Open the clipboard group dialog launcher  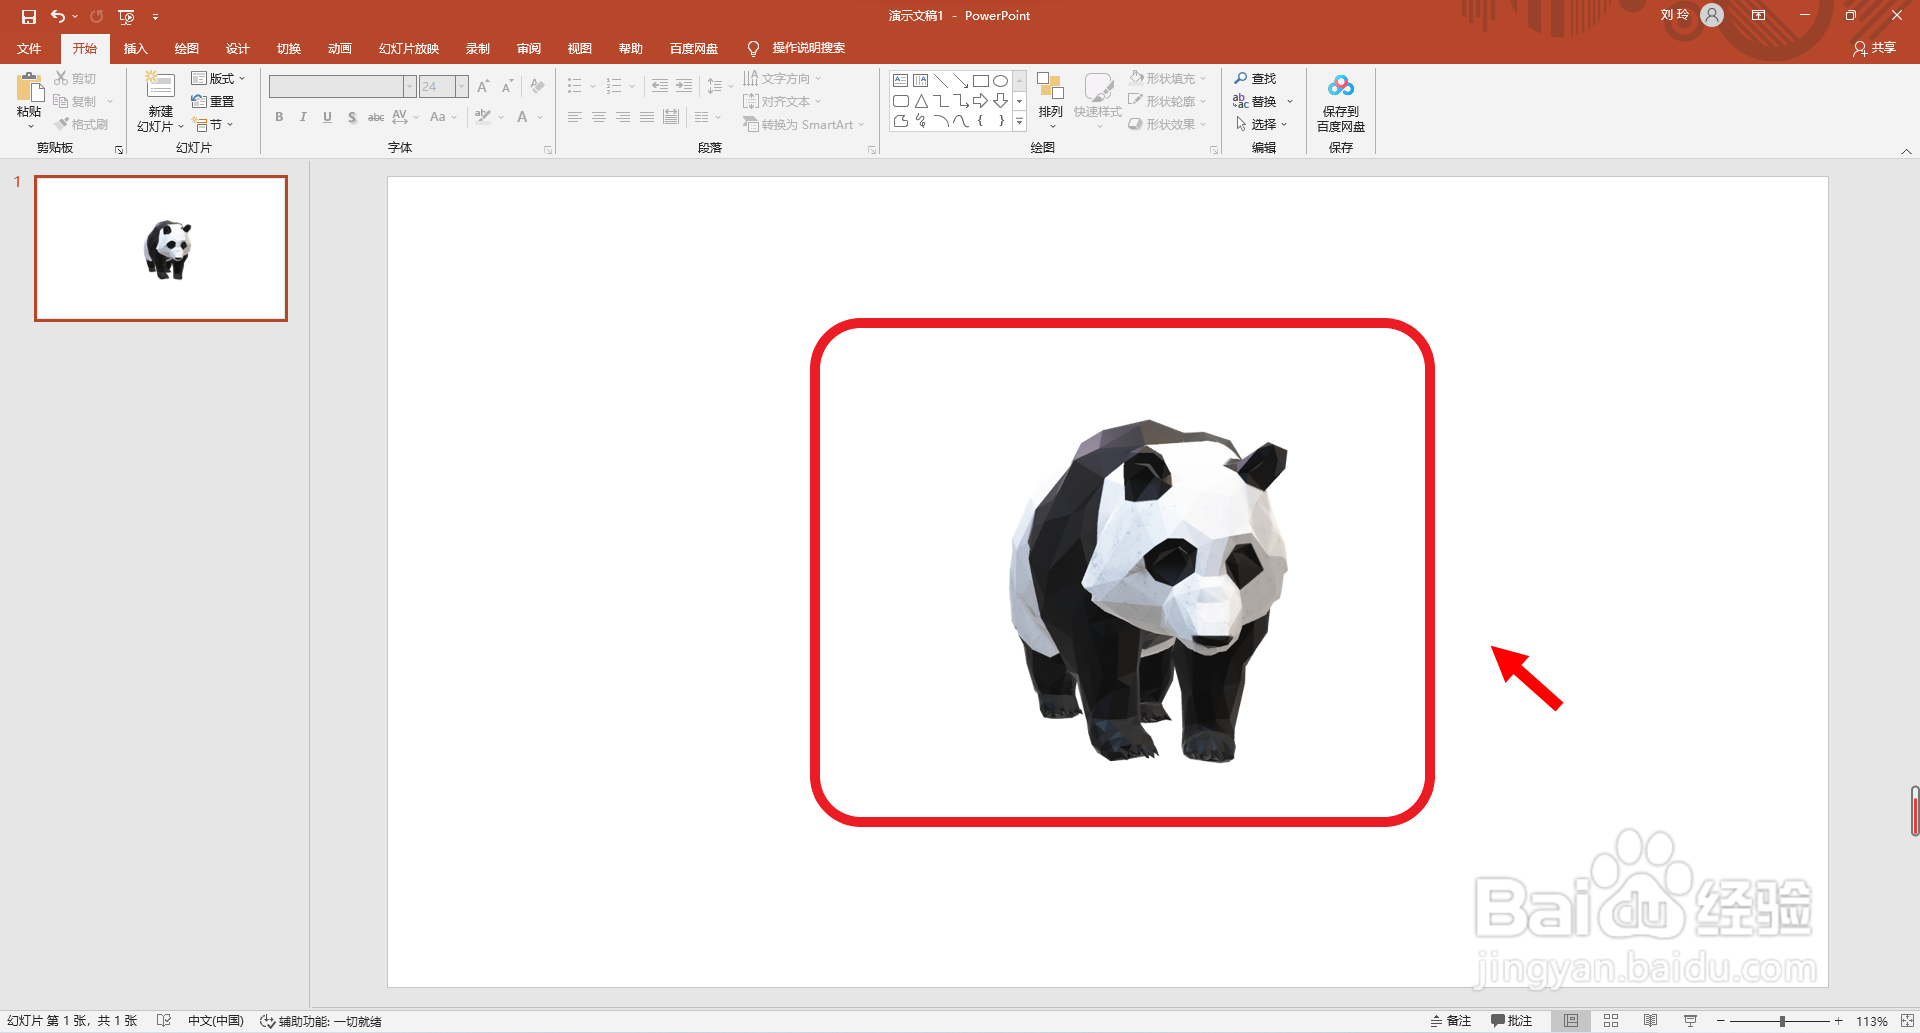119,150
